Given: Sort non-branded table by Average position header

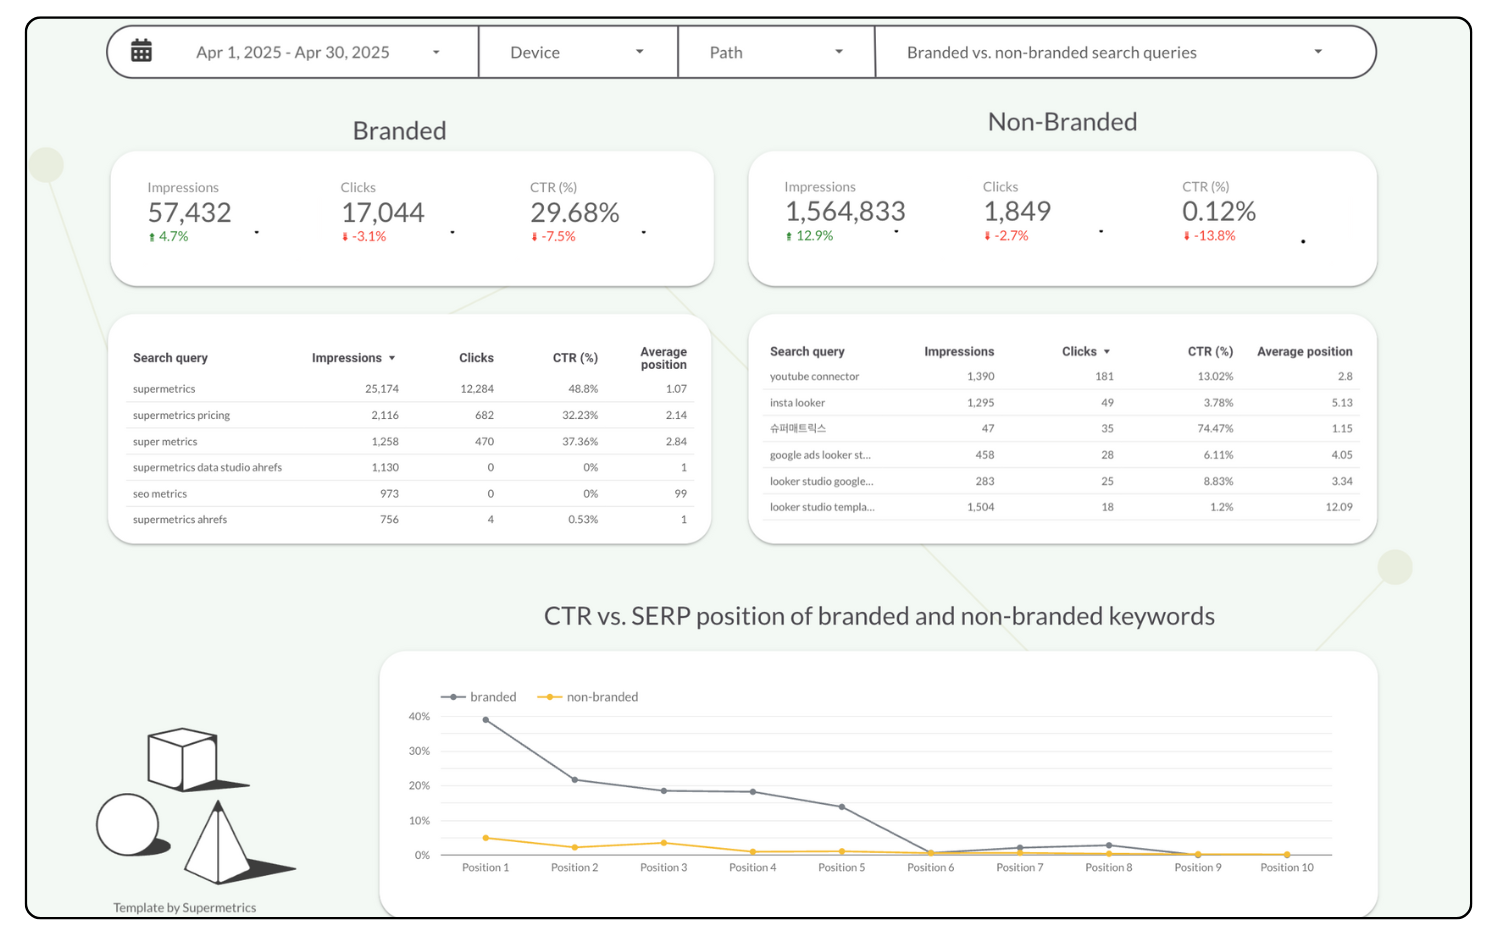Looking at the screenshot, I should pos(1304,352).
